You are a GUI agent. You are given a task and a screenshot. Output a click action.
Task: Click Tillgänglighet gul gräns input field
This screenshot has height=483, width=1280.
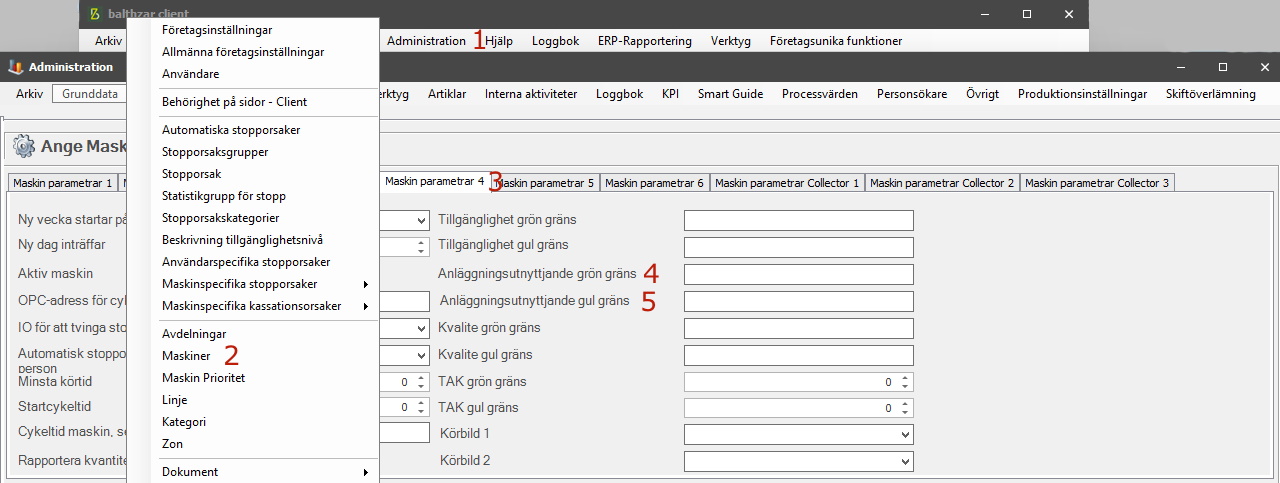point(799,247)
